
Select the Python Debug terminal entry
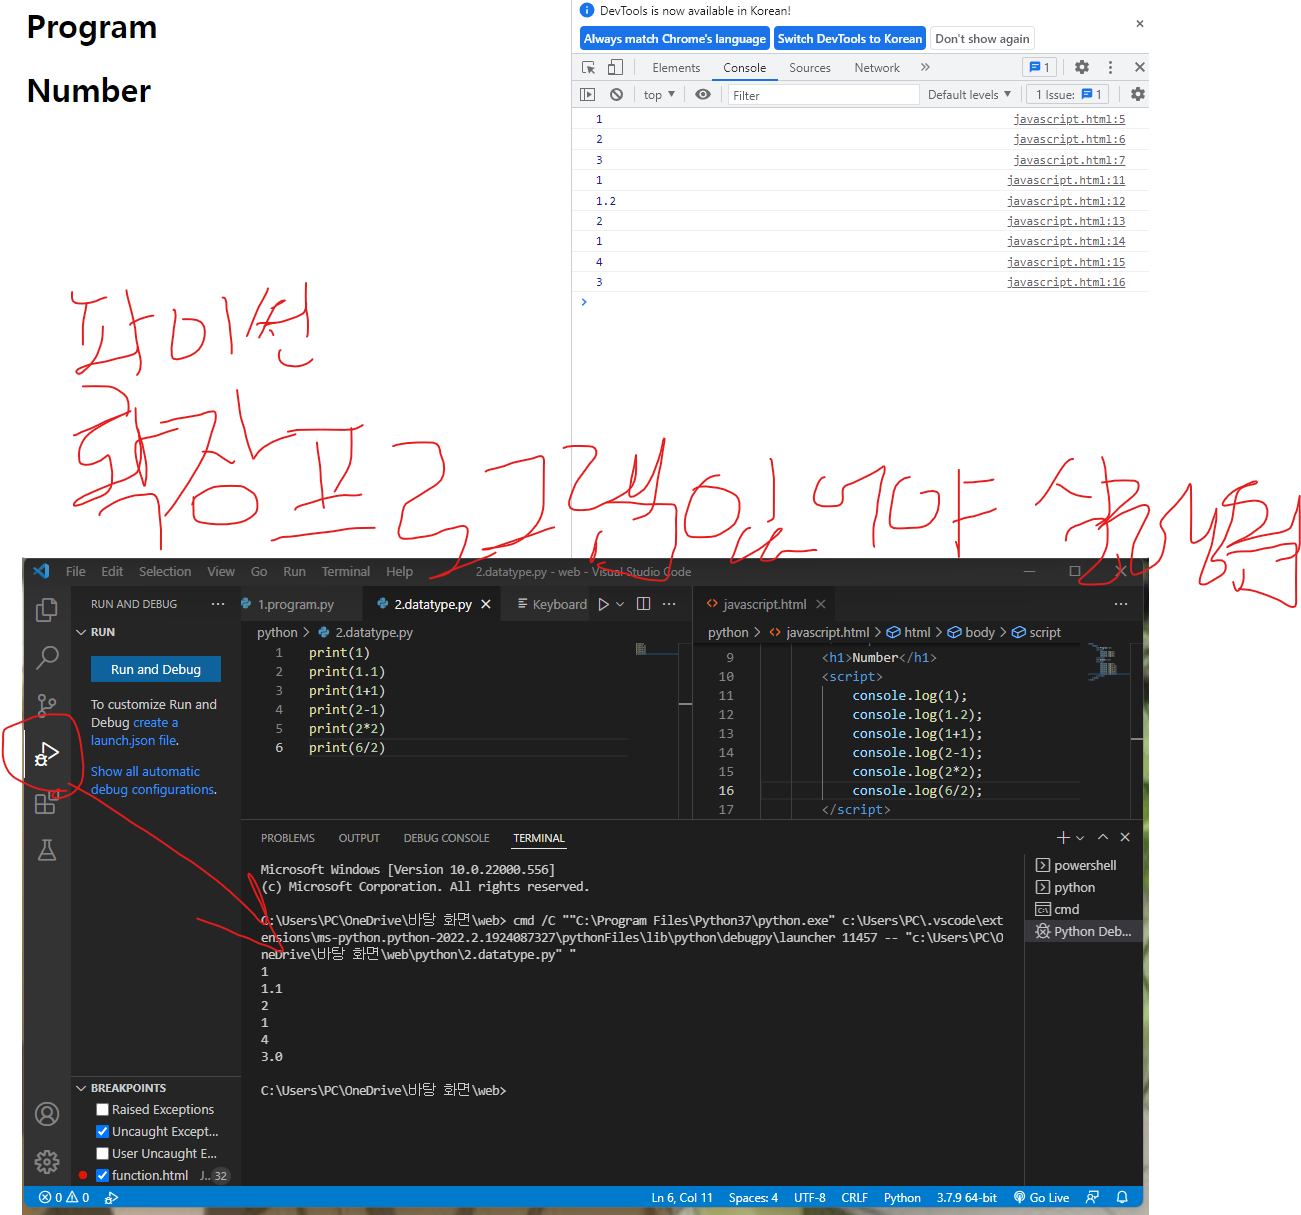pos(1083,931)
